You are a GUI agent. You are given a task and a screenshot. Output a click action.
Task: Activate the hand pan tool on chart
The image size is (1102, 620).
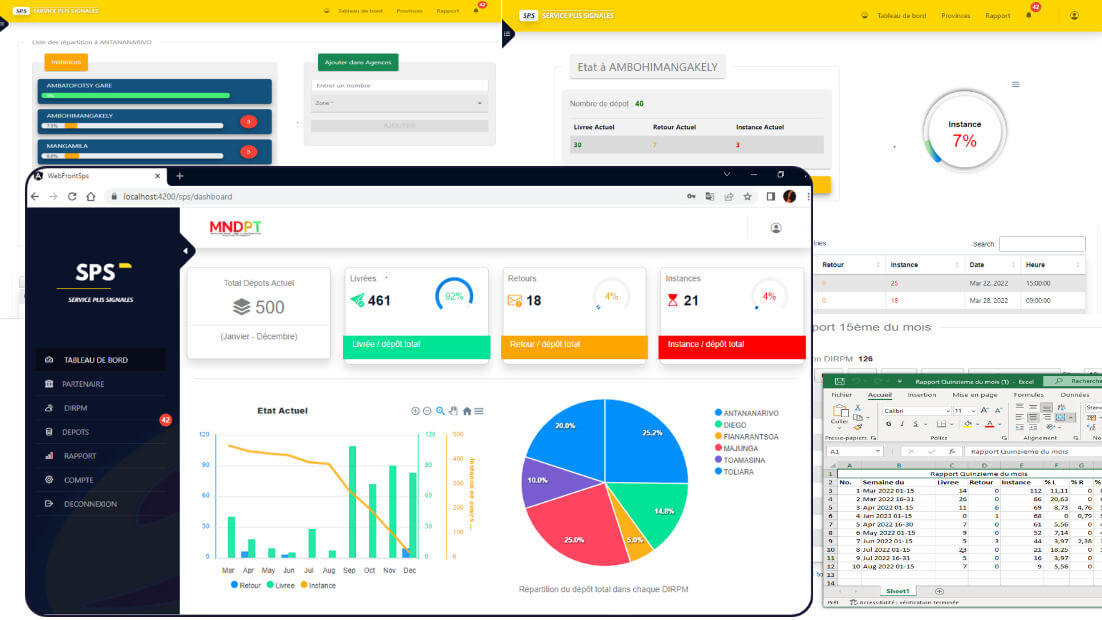tap(454, 411)
